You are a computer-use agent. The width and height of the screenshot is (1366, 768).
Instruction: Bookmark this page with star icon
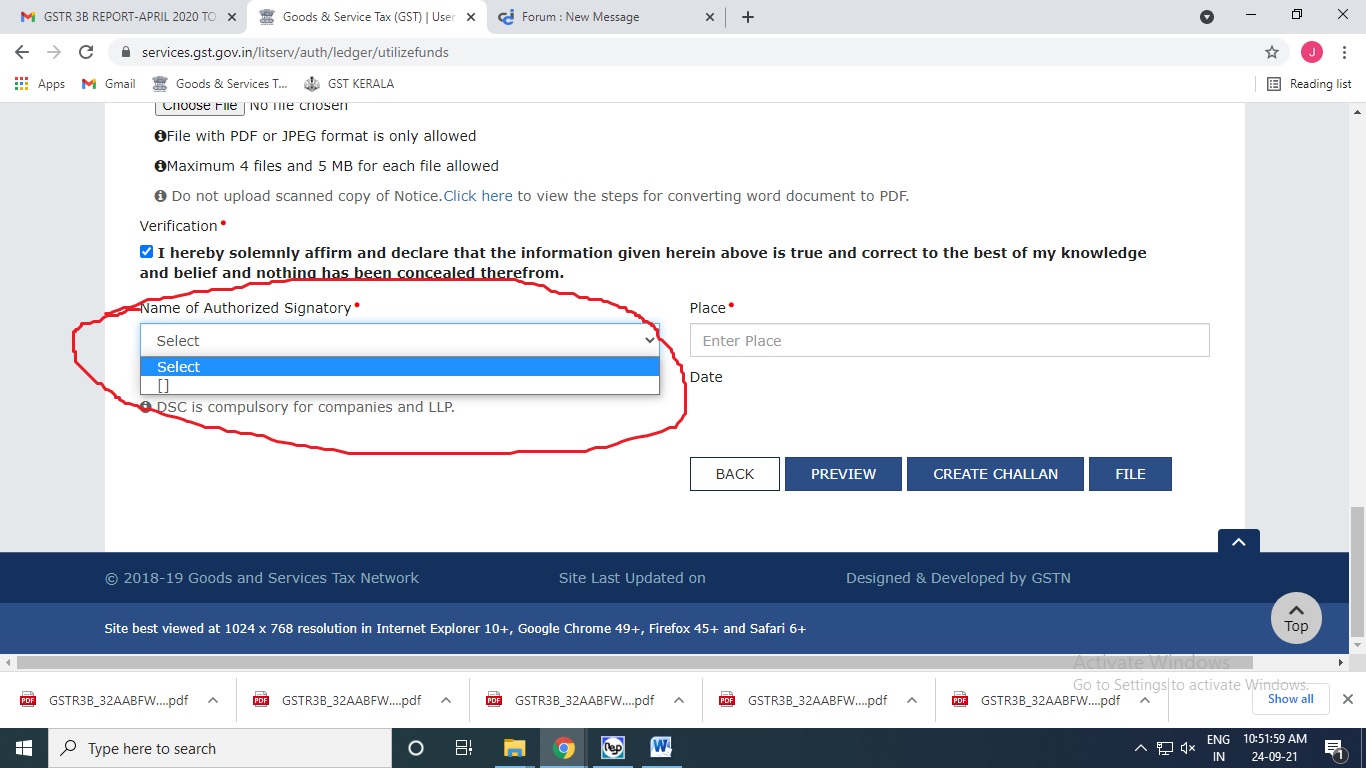[x=1272, y=52]
